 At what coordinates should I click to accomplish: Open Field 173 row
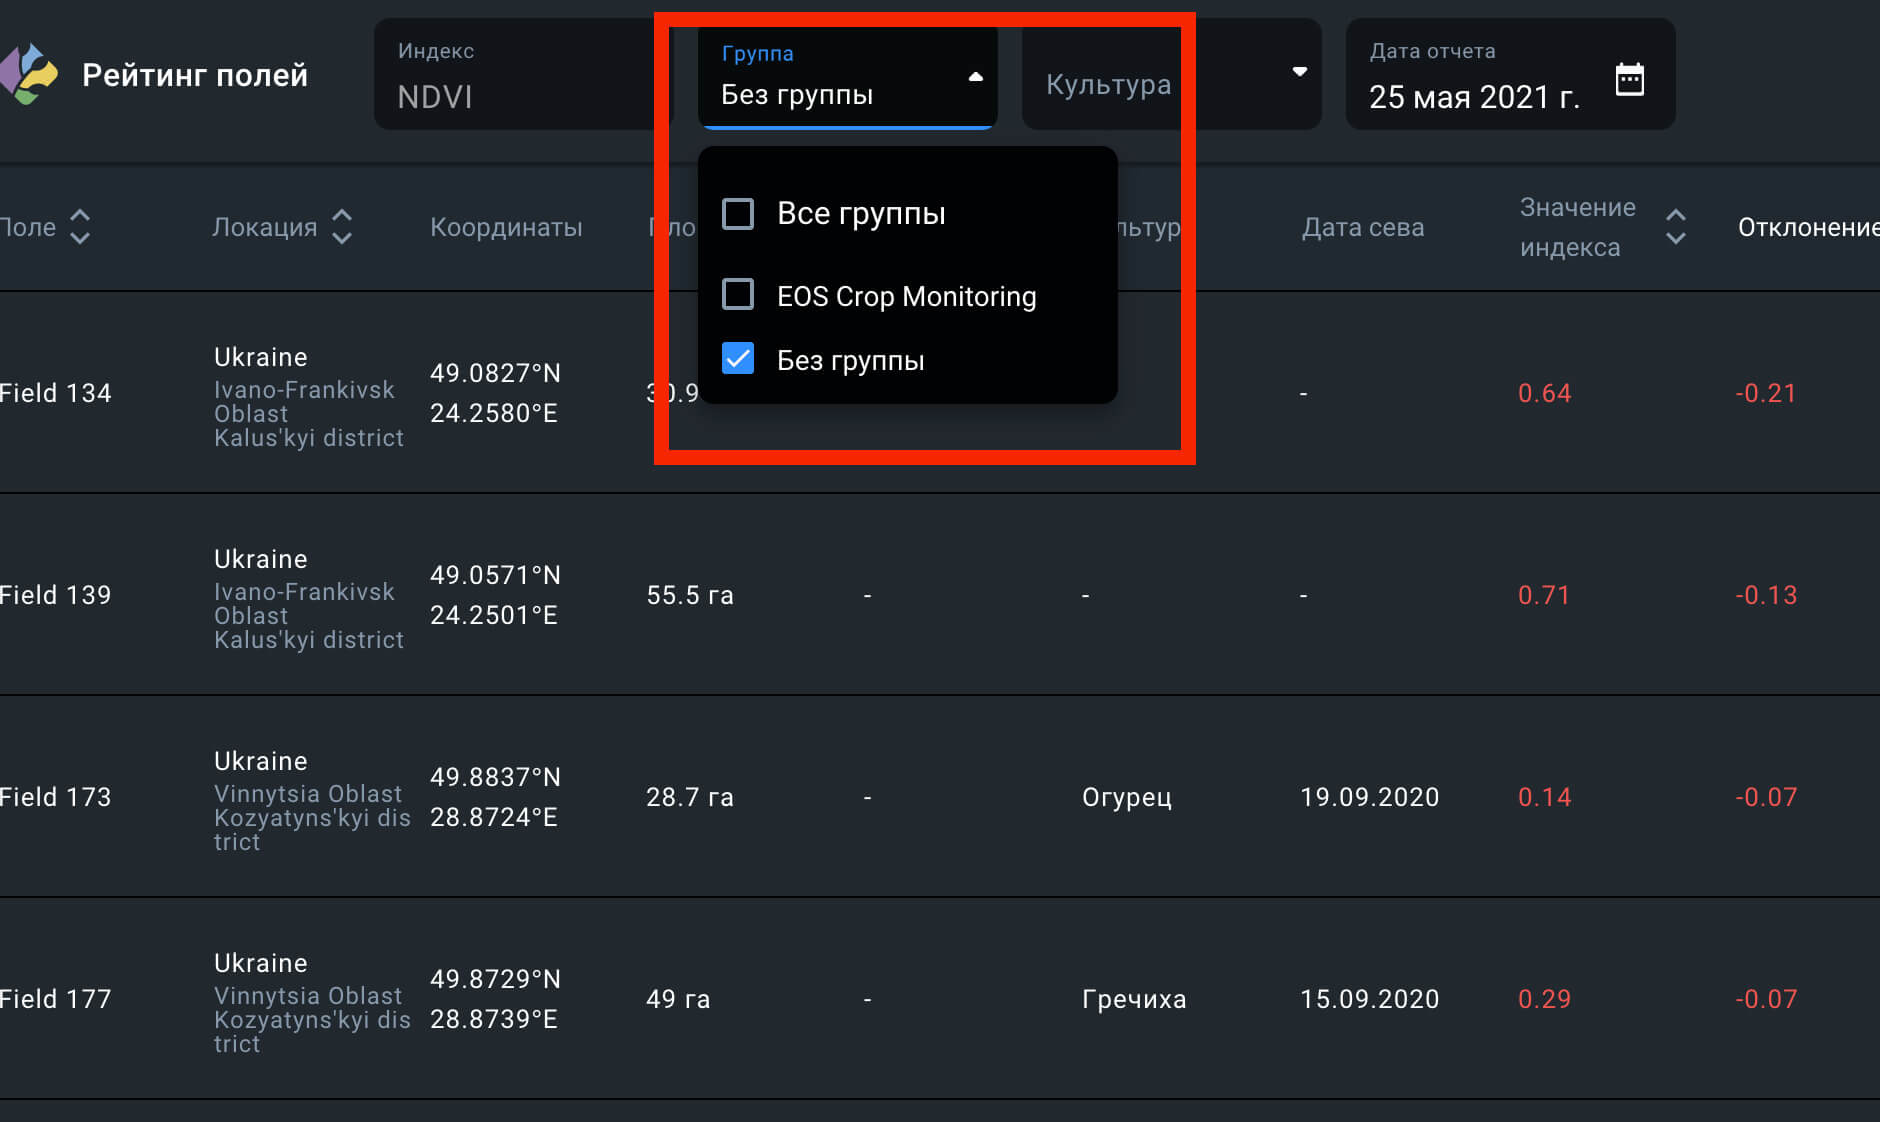[56, 797]
